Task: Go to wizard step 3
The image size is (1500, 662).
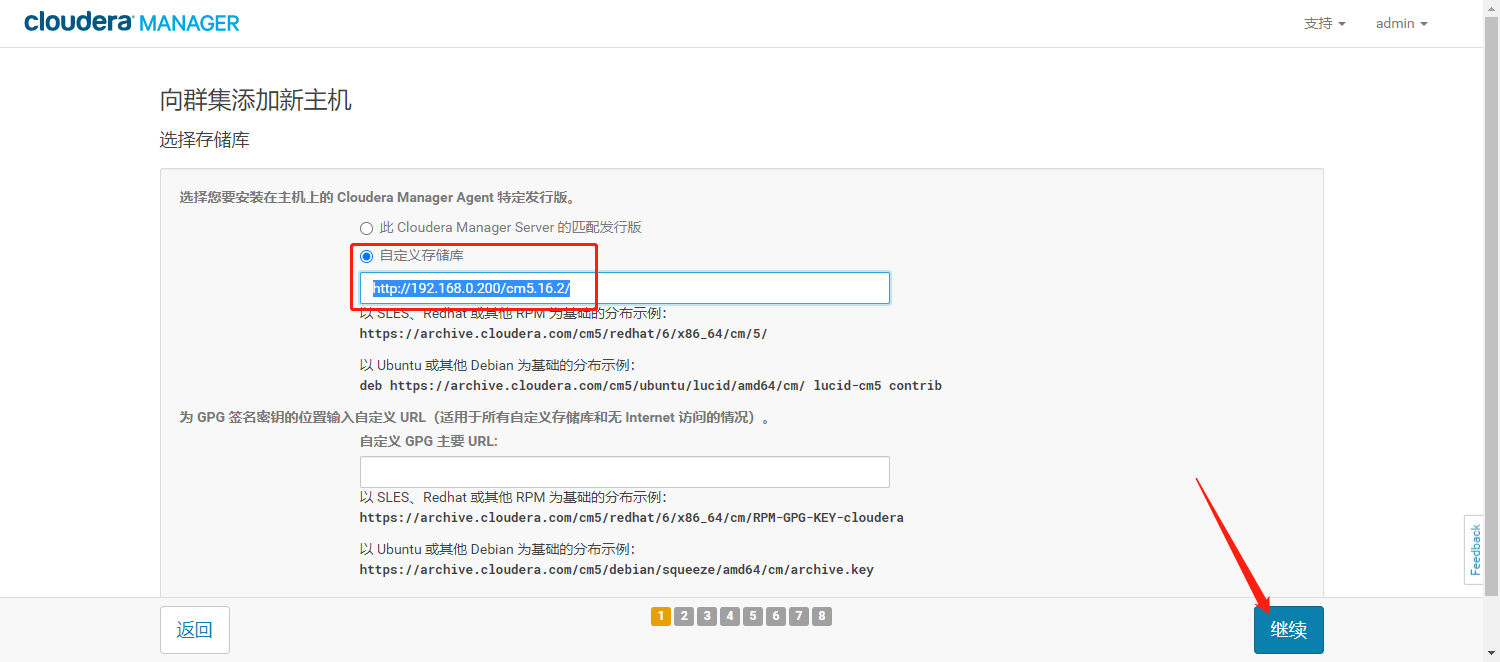Action: tap(707, 616)
